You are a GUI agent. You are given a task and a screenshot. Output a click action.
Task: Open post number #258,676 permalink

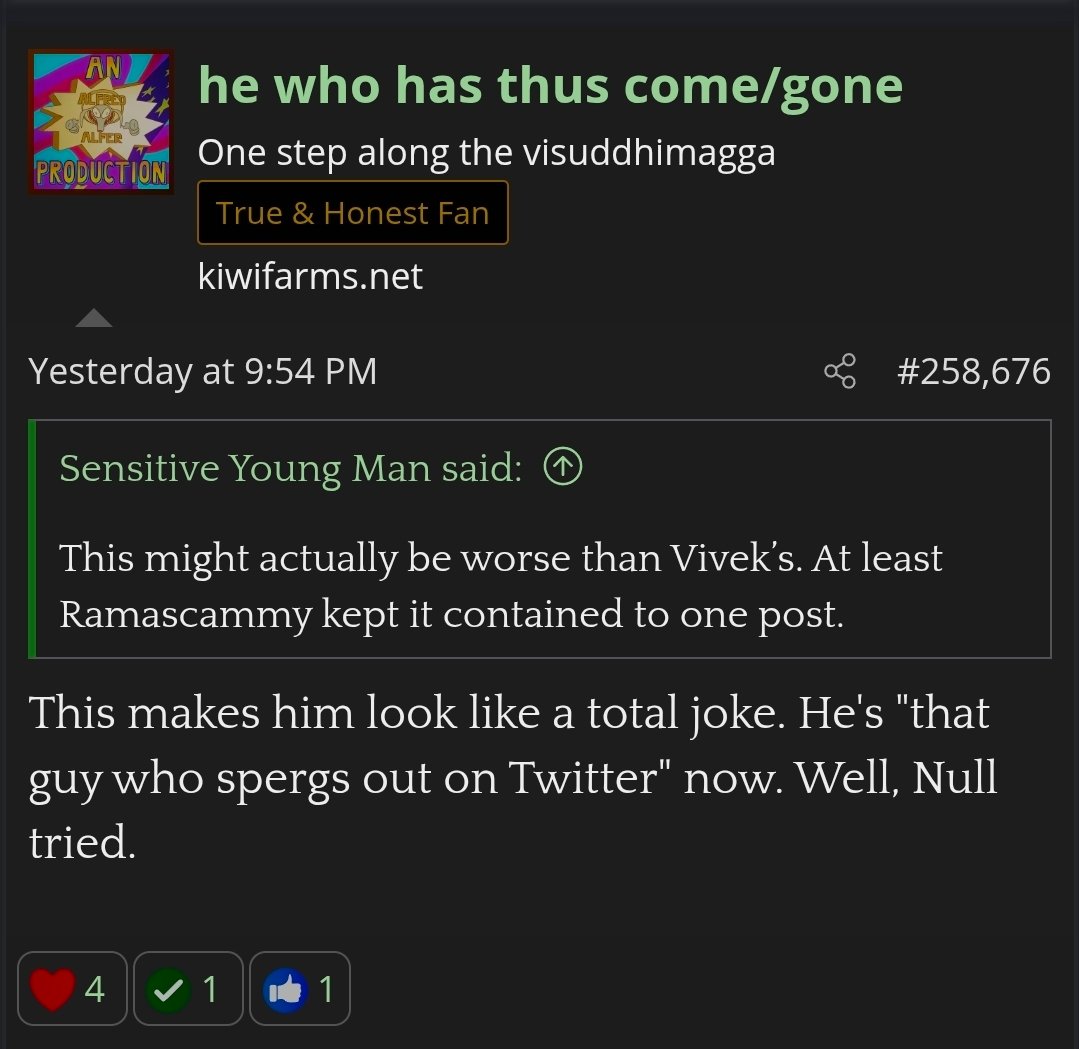pyautogui.click(x=973, y=372)
